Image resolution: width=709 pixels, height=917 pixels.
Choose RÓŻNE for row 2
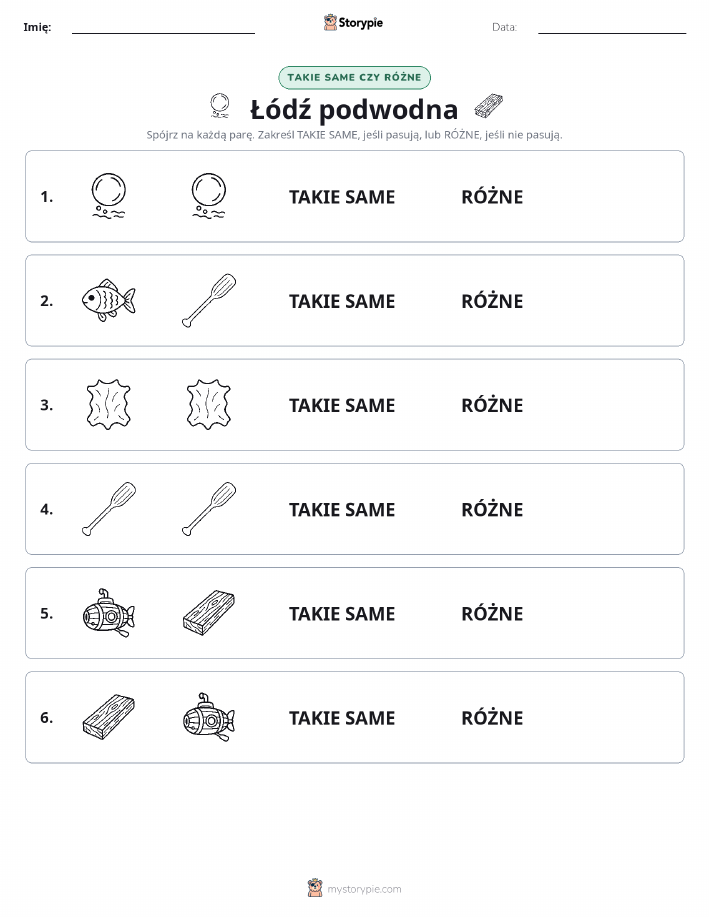pyautogui.click(x=492, y=301)
